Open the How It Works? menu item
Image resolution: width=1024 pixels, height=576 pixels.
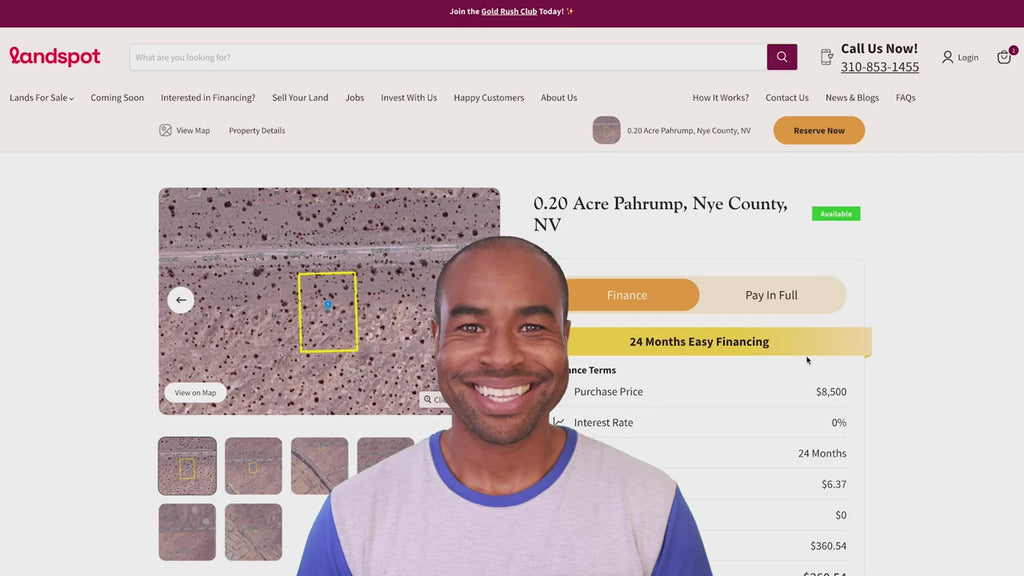point(720,98)
